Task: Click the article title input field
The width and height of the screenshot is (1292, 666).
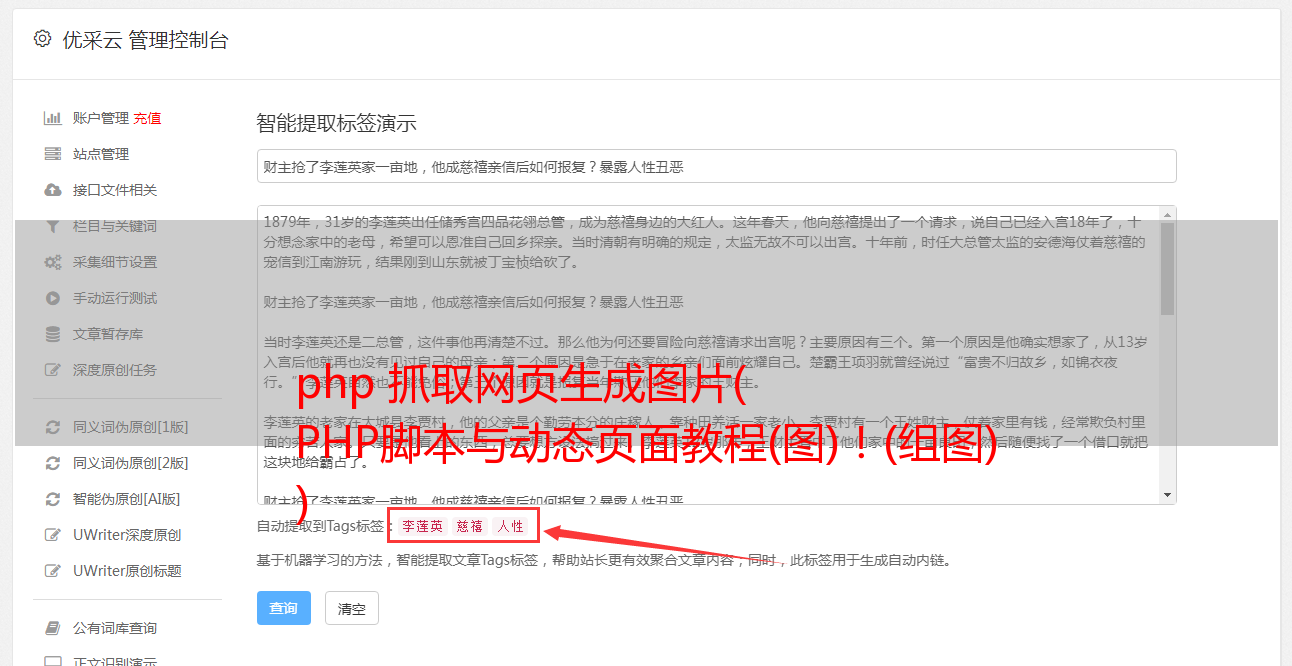Action: point(716,166)
